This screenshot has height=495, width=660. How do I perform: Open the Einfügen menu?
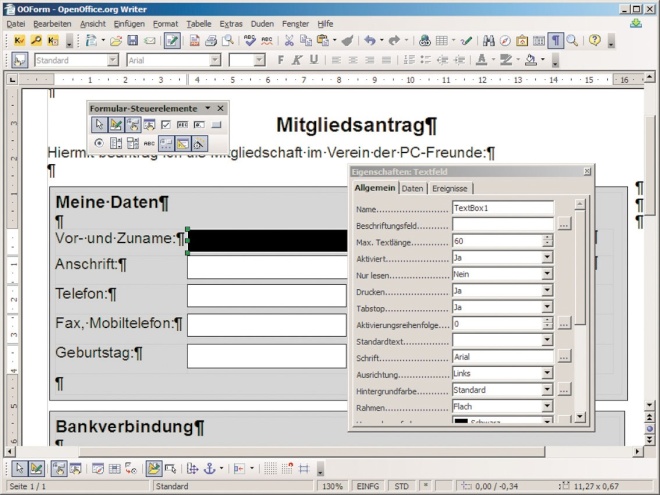[x=129, y=24]
